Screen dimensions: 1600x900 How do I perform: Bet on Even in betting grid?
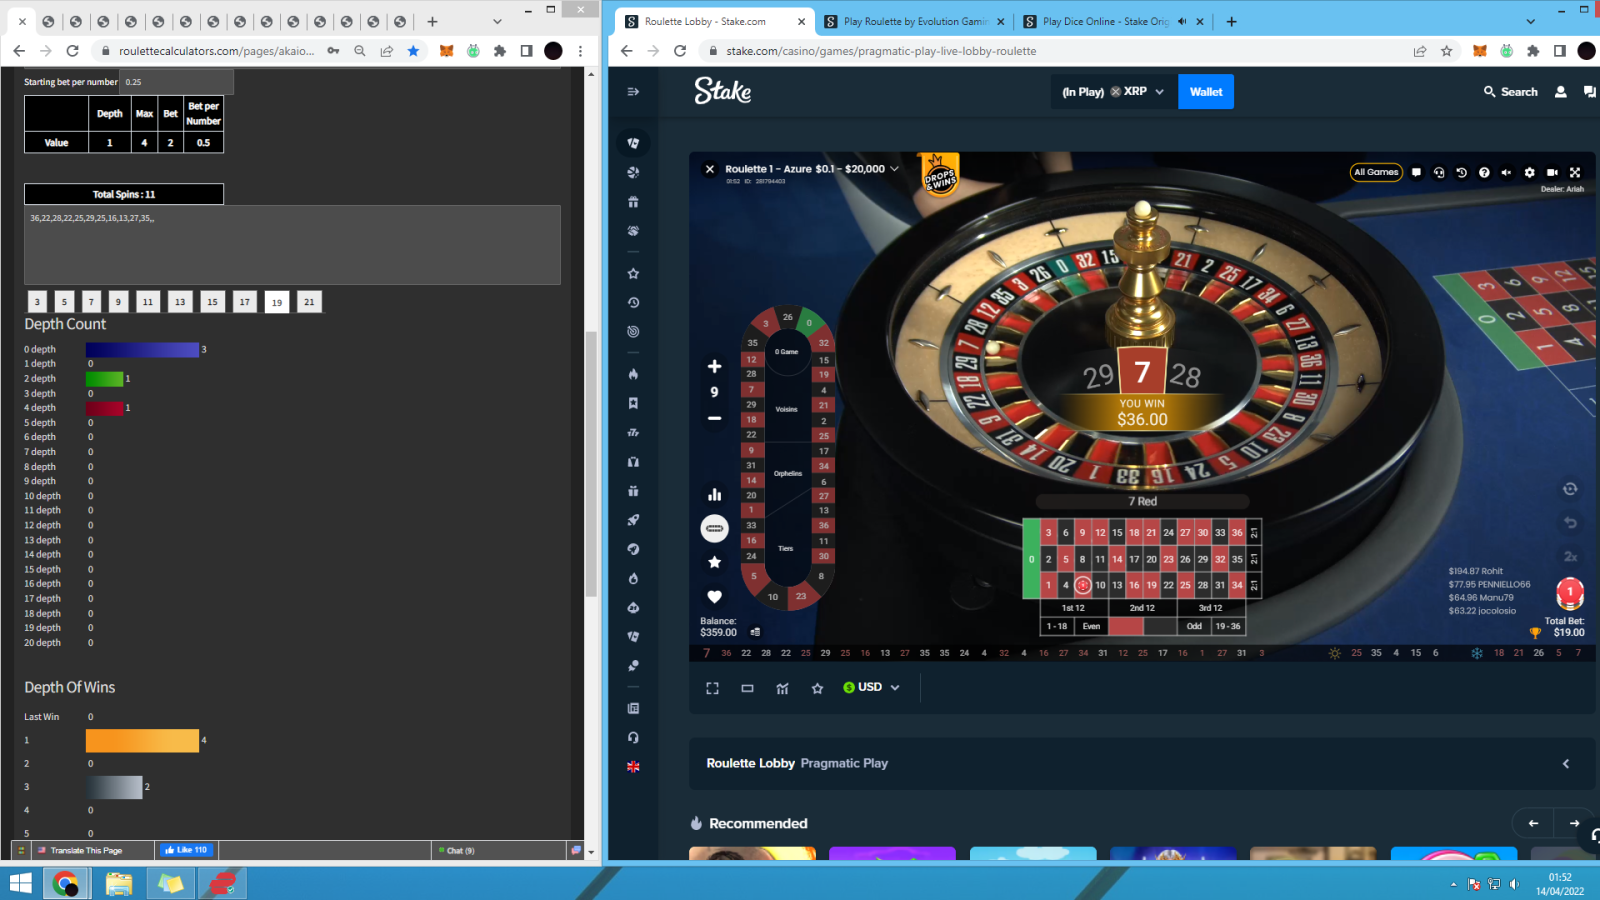pos(1091,626)
